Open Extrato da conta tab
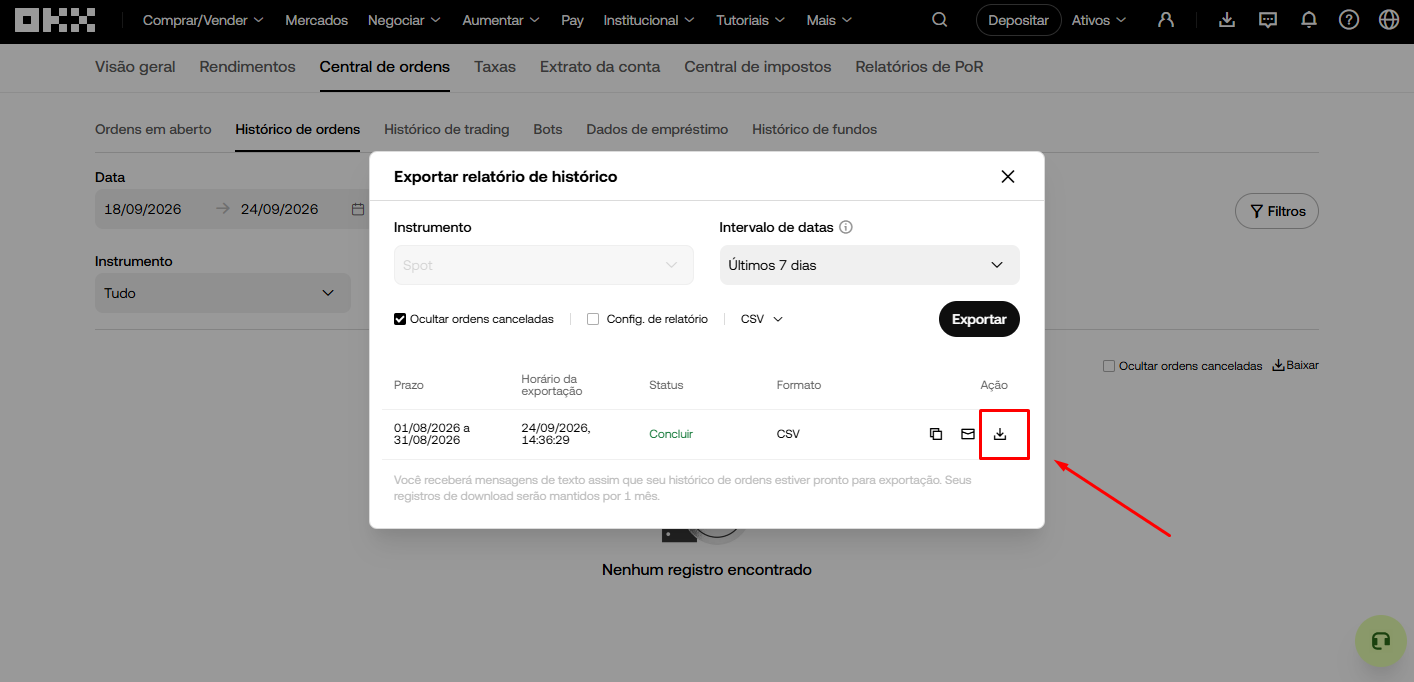The width and height of the screenshot is (1414, 682). tap(600, 67)
